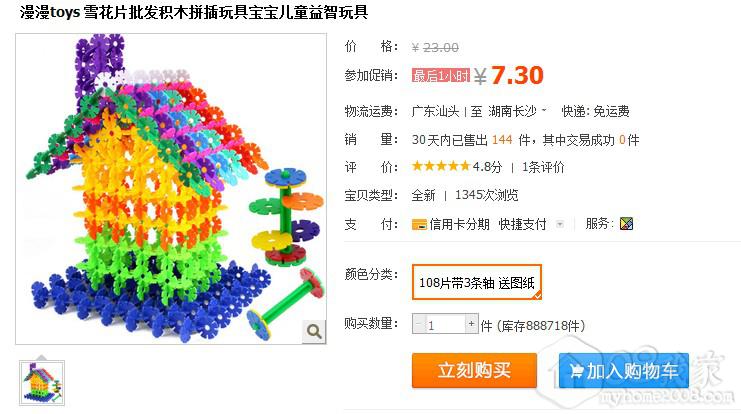Increase quantity with the plus button

coord(471,324)
